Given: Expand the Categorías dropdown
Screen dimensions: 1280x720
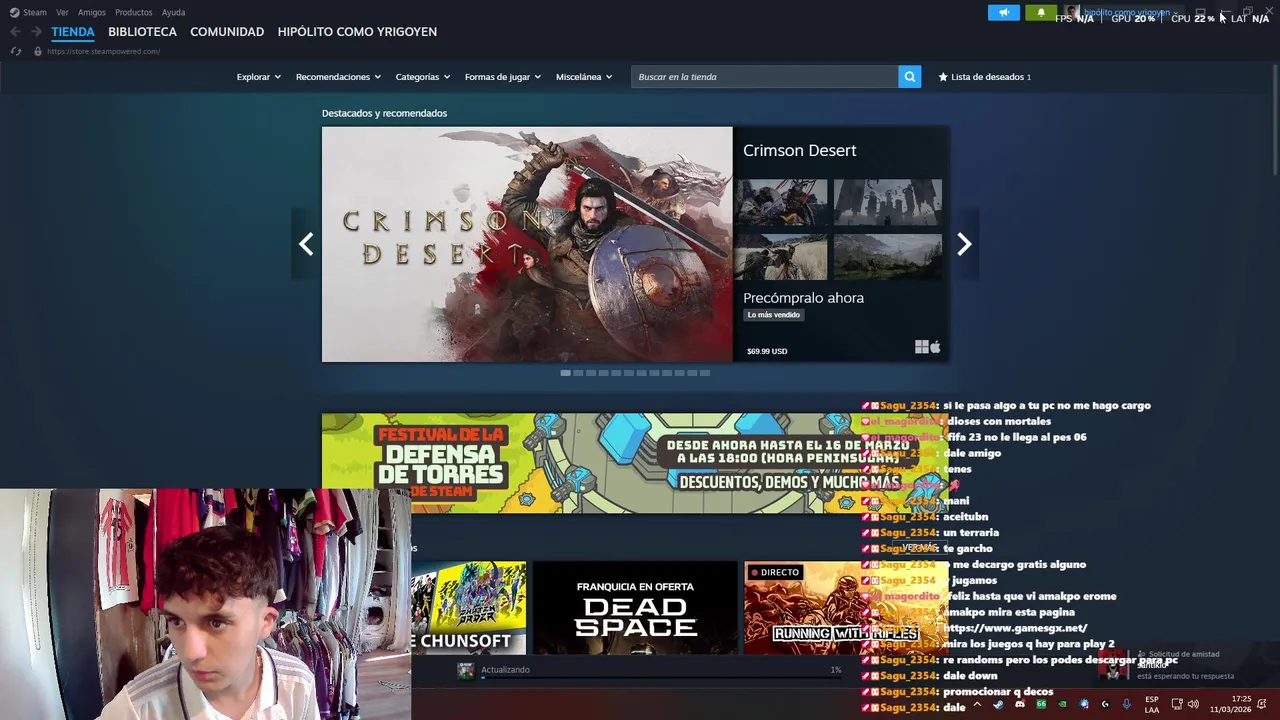Looking at the screenshot, I should tap(422, 77).
